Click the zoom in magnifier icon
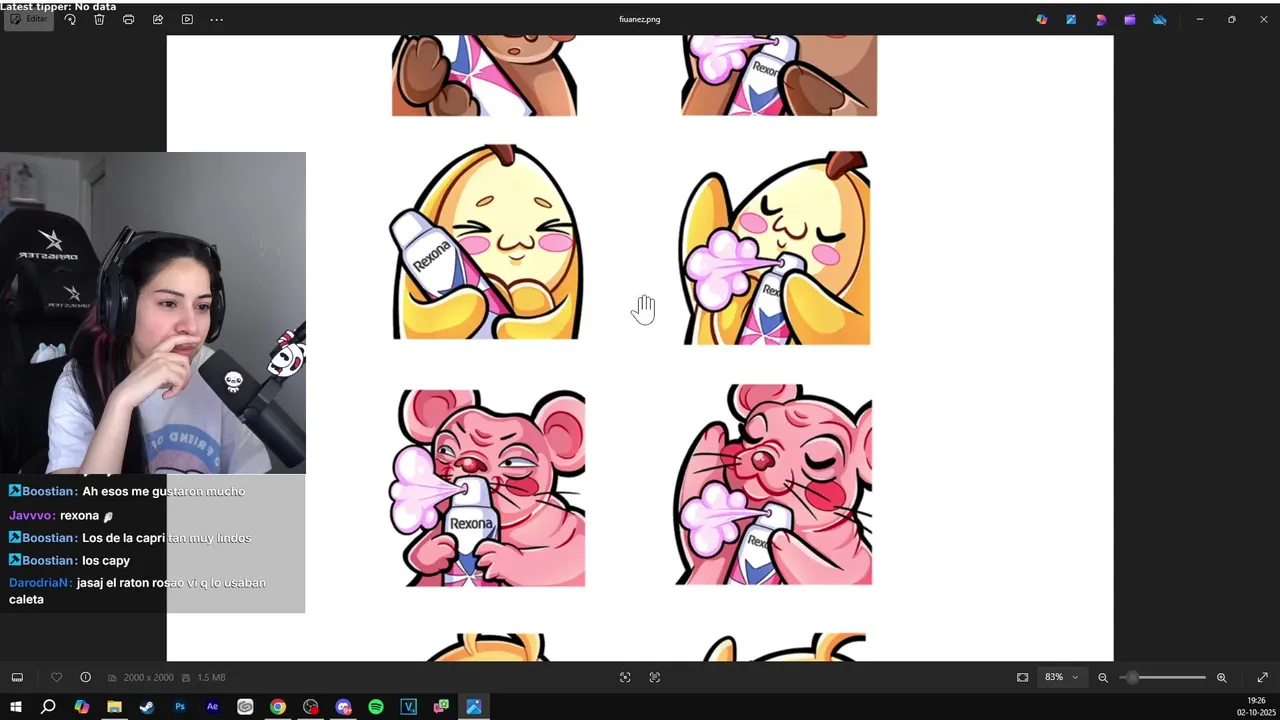This screenshot has width=1280, height=720. tap(1221, 677)
